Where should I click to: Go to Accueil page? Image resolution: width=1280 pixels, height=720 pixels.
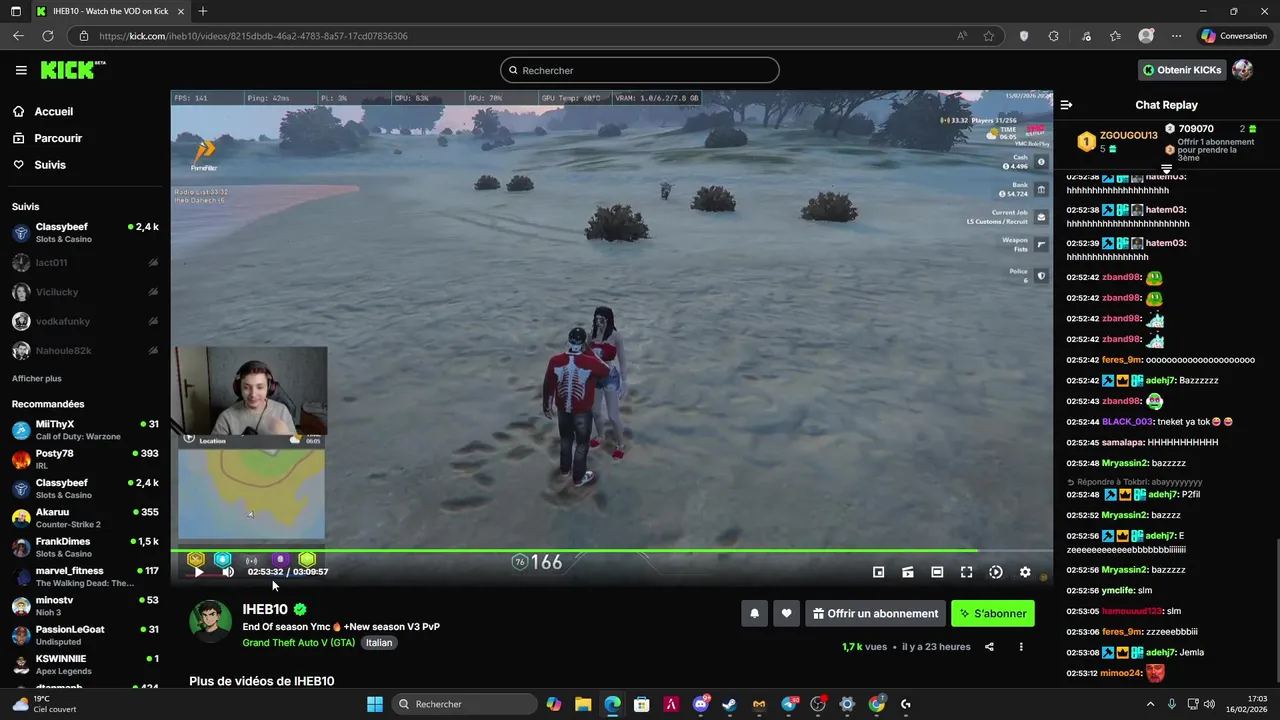(54, 112)
